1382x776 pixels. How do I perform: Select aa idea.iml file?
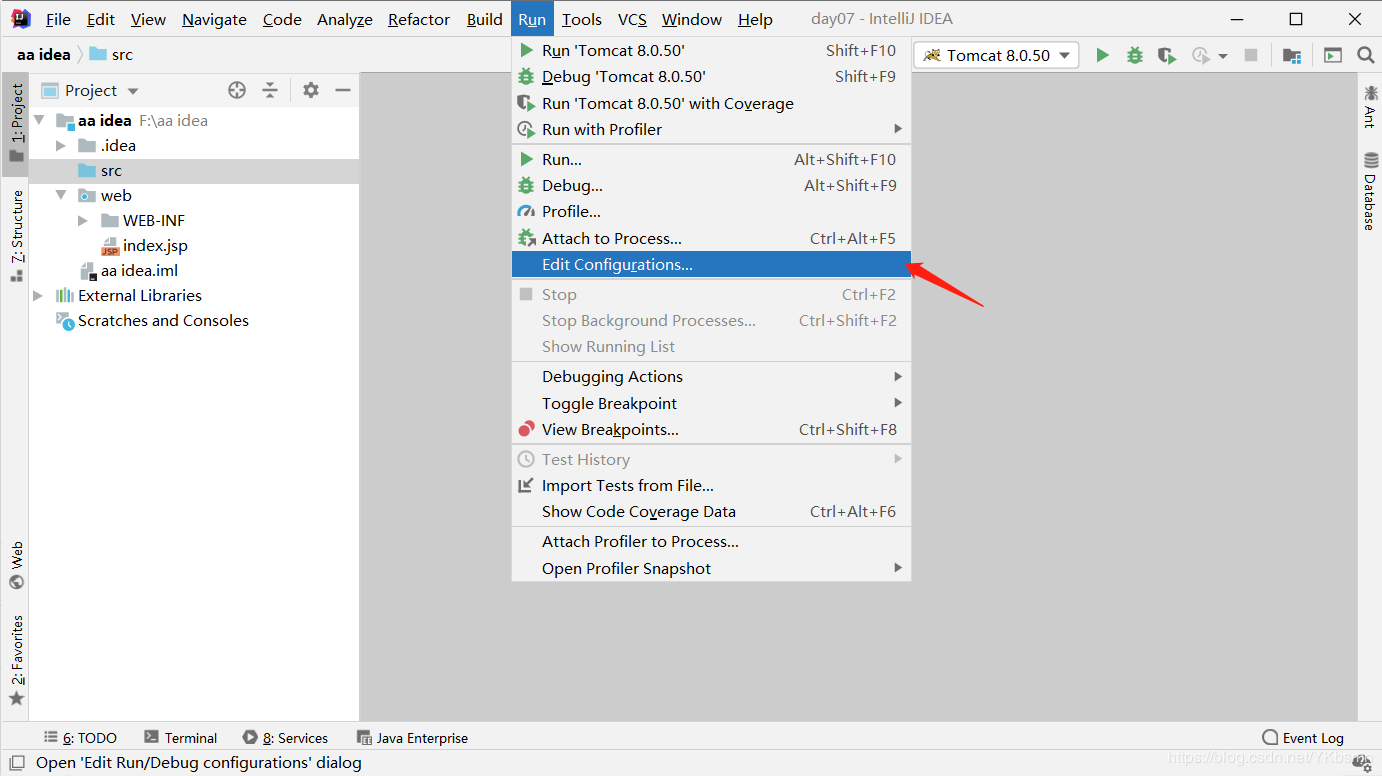pyautogui.click(x=128, y=270)
